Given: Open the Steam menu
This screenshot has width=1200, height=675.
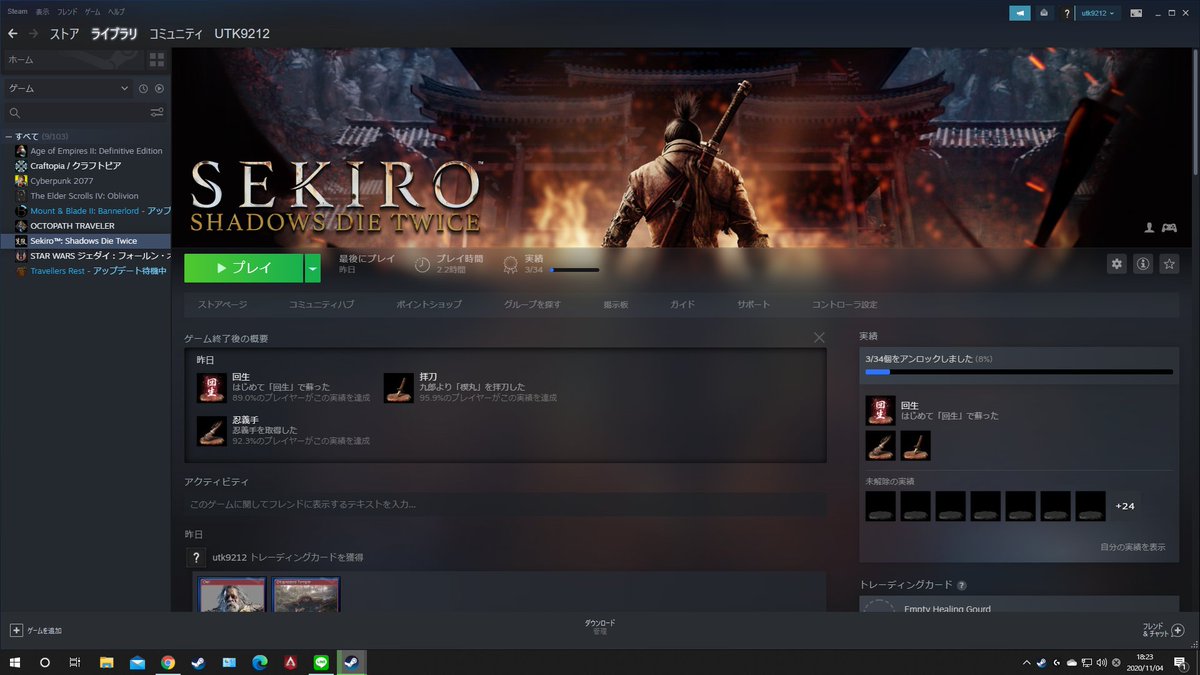Looking at the screenshot, I should (17, 10).
